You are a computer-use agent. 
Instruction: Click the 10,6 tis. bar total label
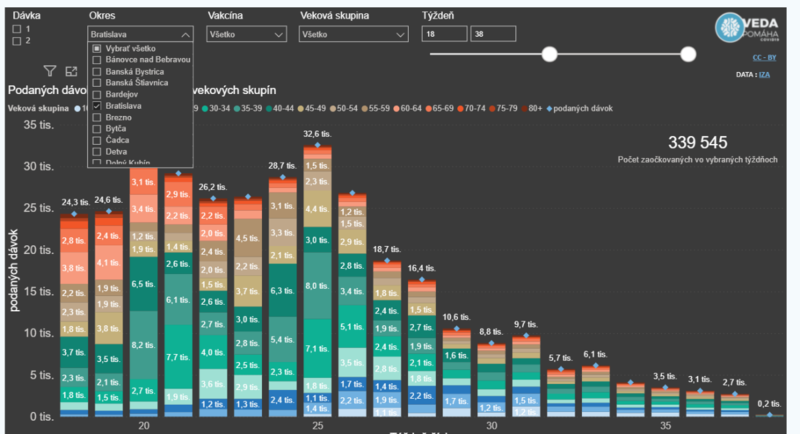pos(456,317)
